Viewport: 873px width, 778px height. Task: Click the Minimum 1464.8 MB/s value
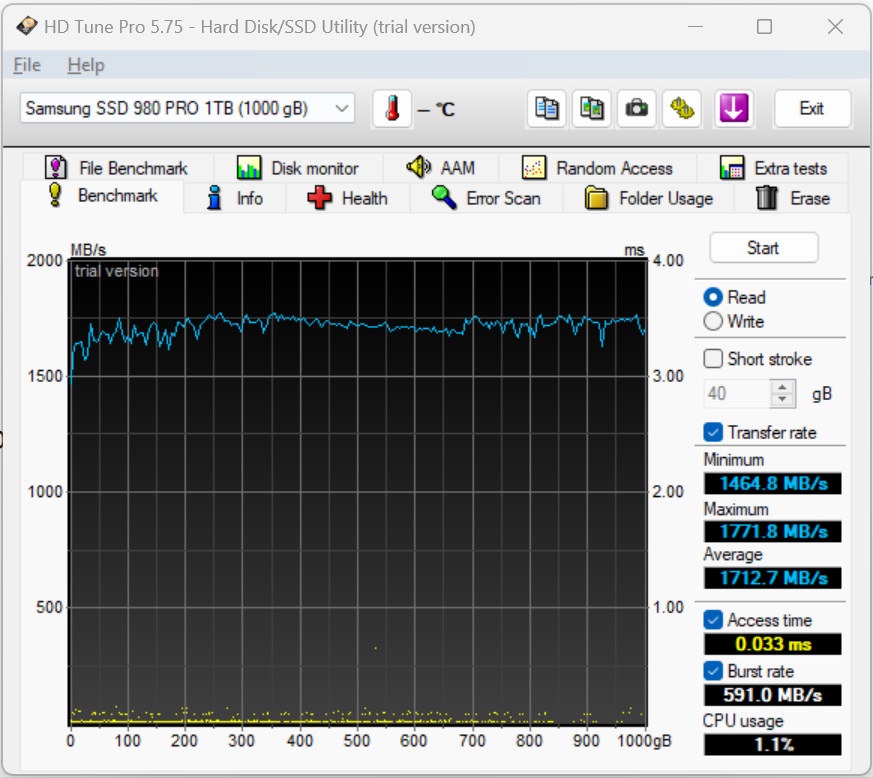click(x=773, y=483)
